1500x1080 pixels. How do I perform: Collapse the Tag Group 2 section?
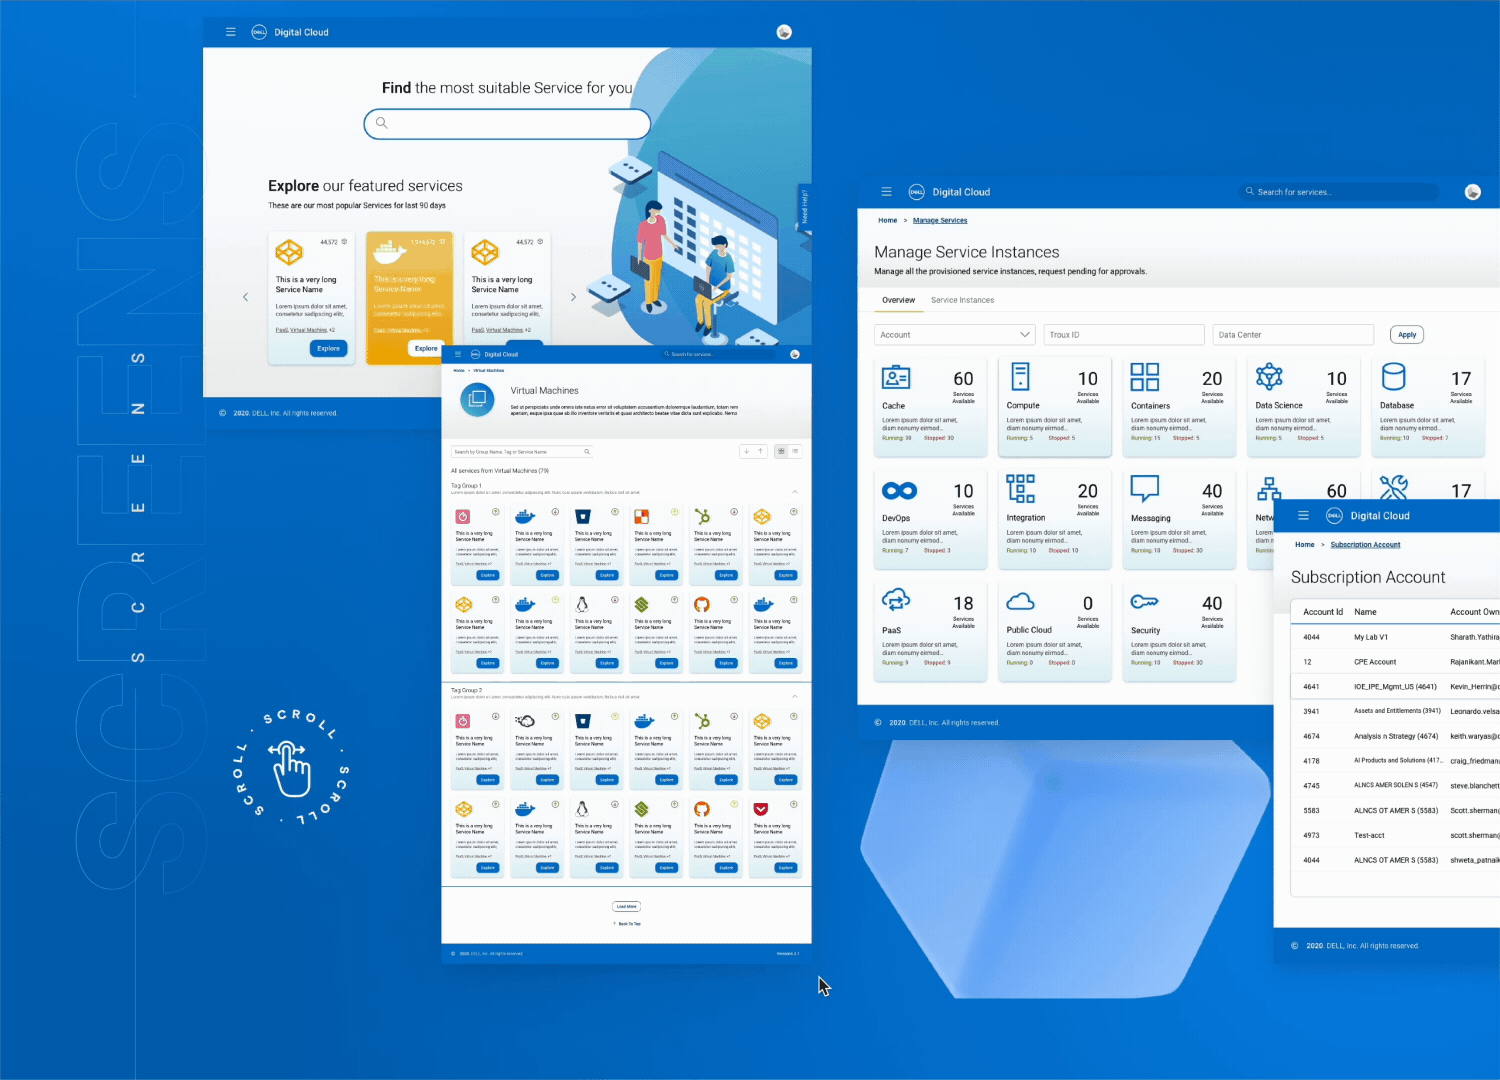(795, 696)
